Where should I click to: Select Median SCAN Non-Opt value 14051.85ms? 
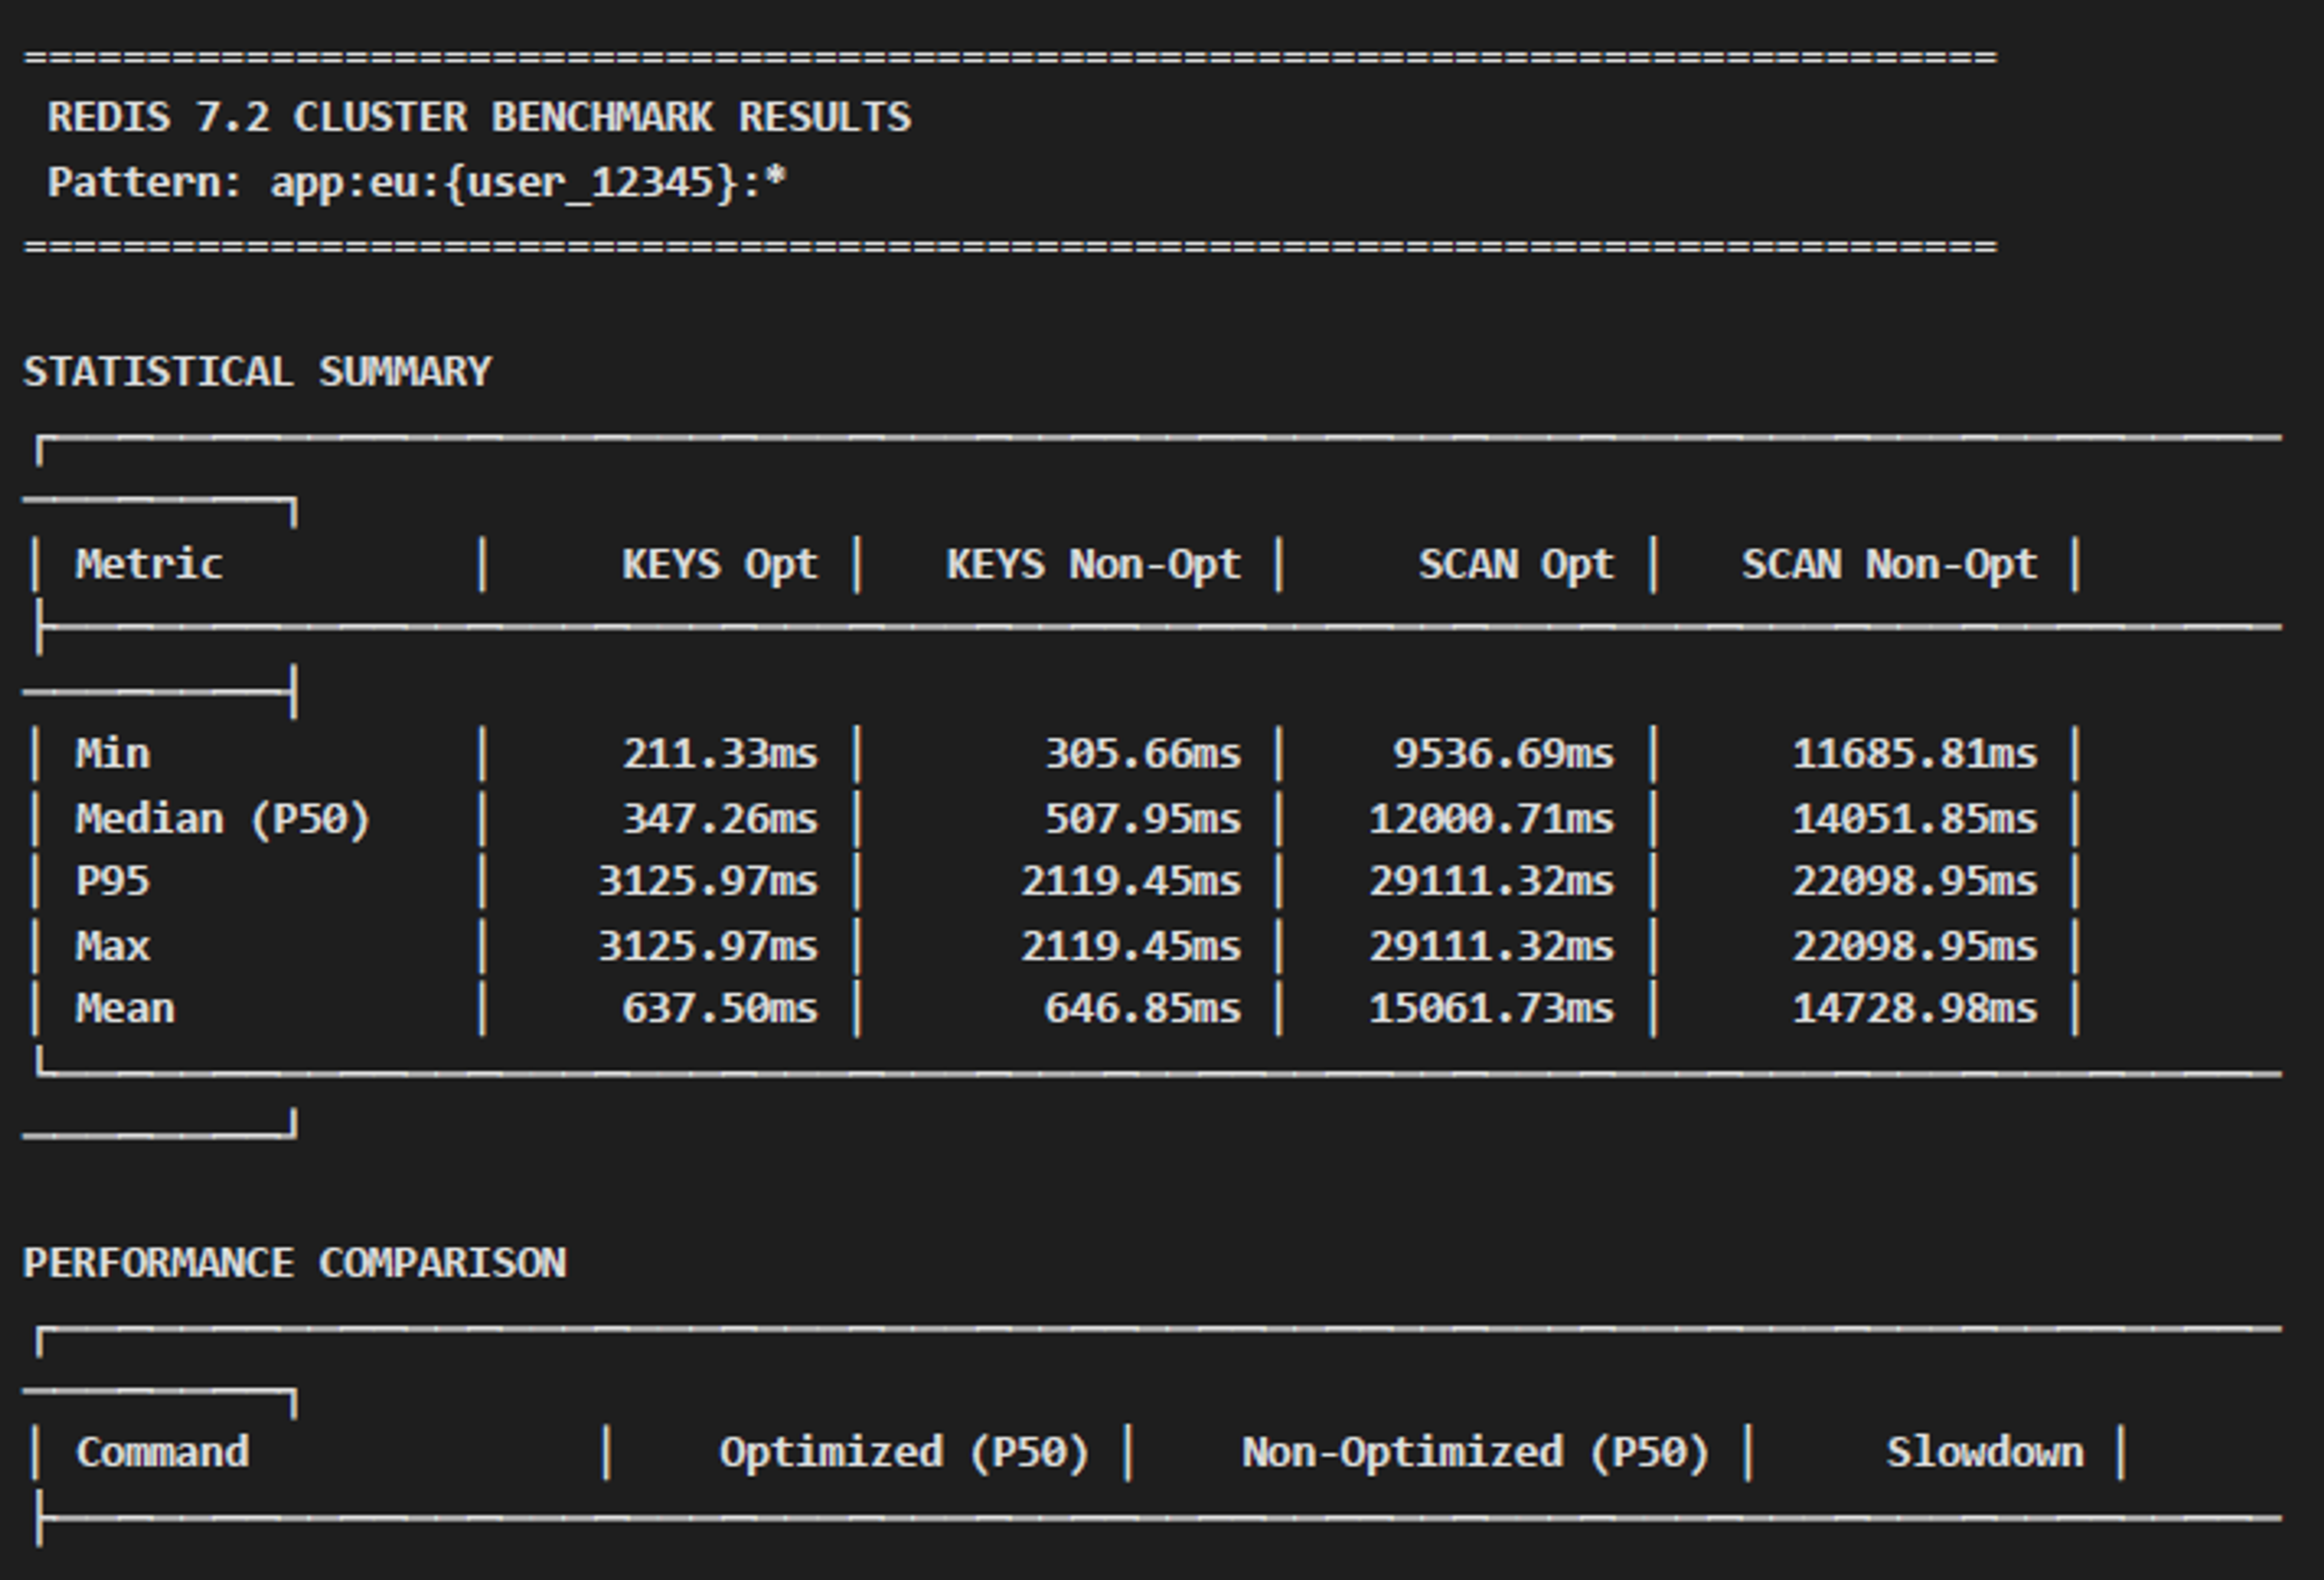tap(1914, 820)
